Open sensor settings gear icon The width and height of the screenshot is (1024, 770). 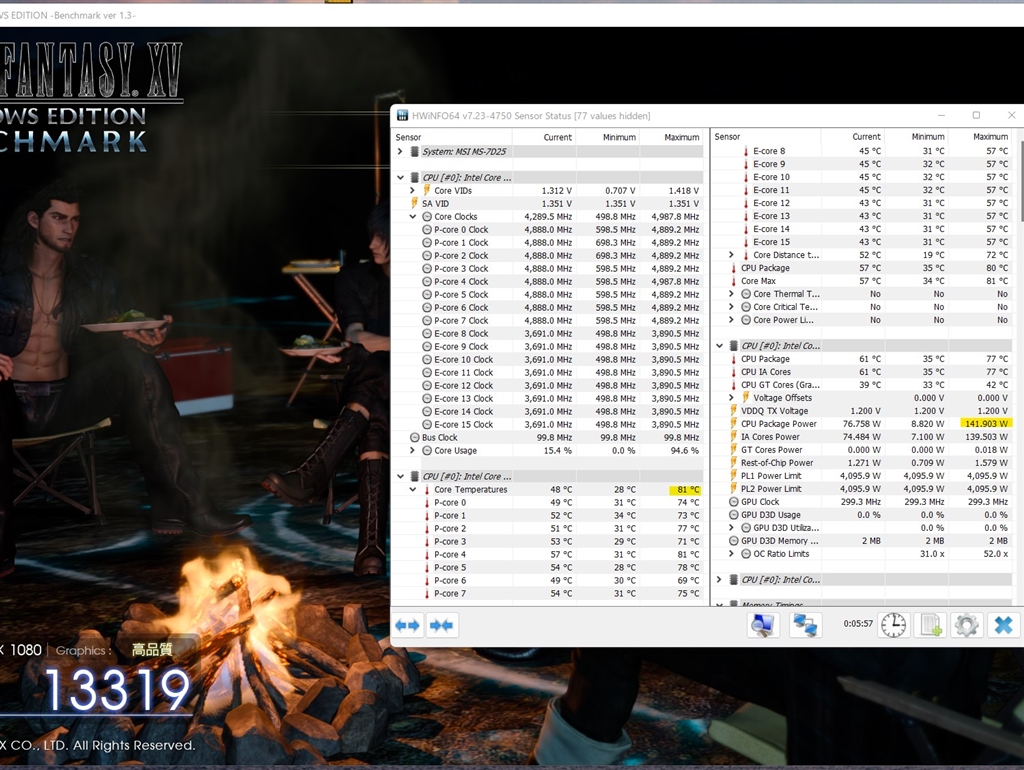[x=967, y=625]
